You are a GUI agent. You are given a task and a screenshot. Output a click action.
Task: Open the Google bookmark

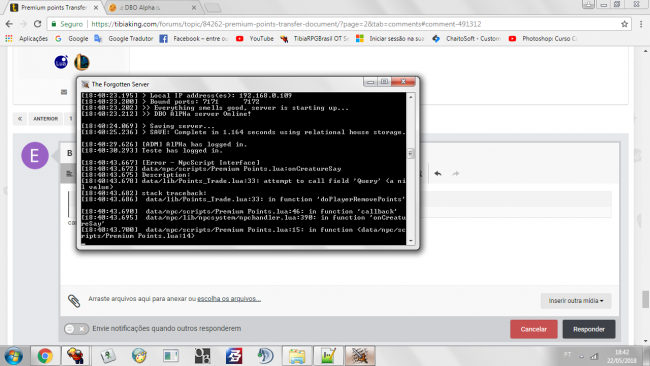72,39
